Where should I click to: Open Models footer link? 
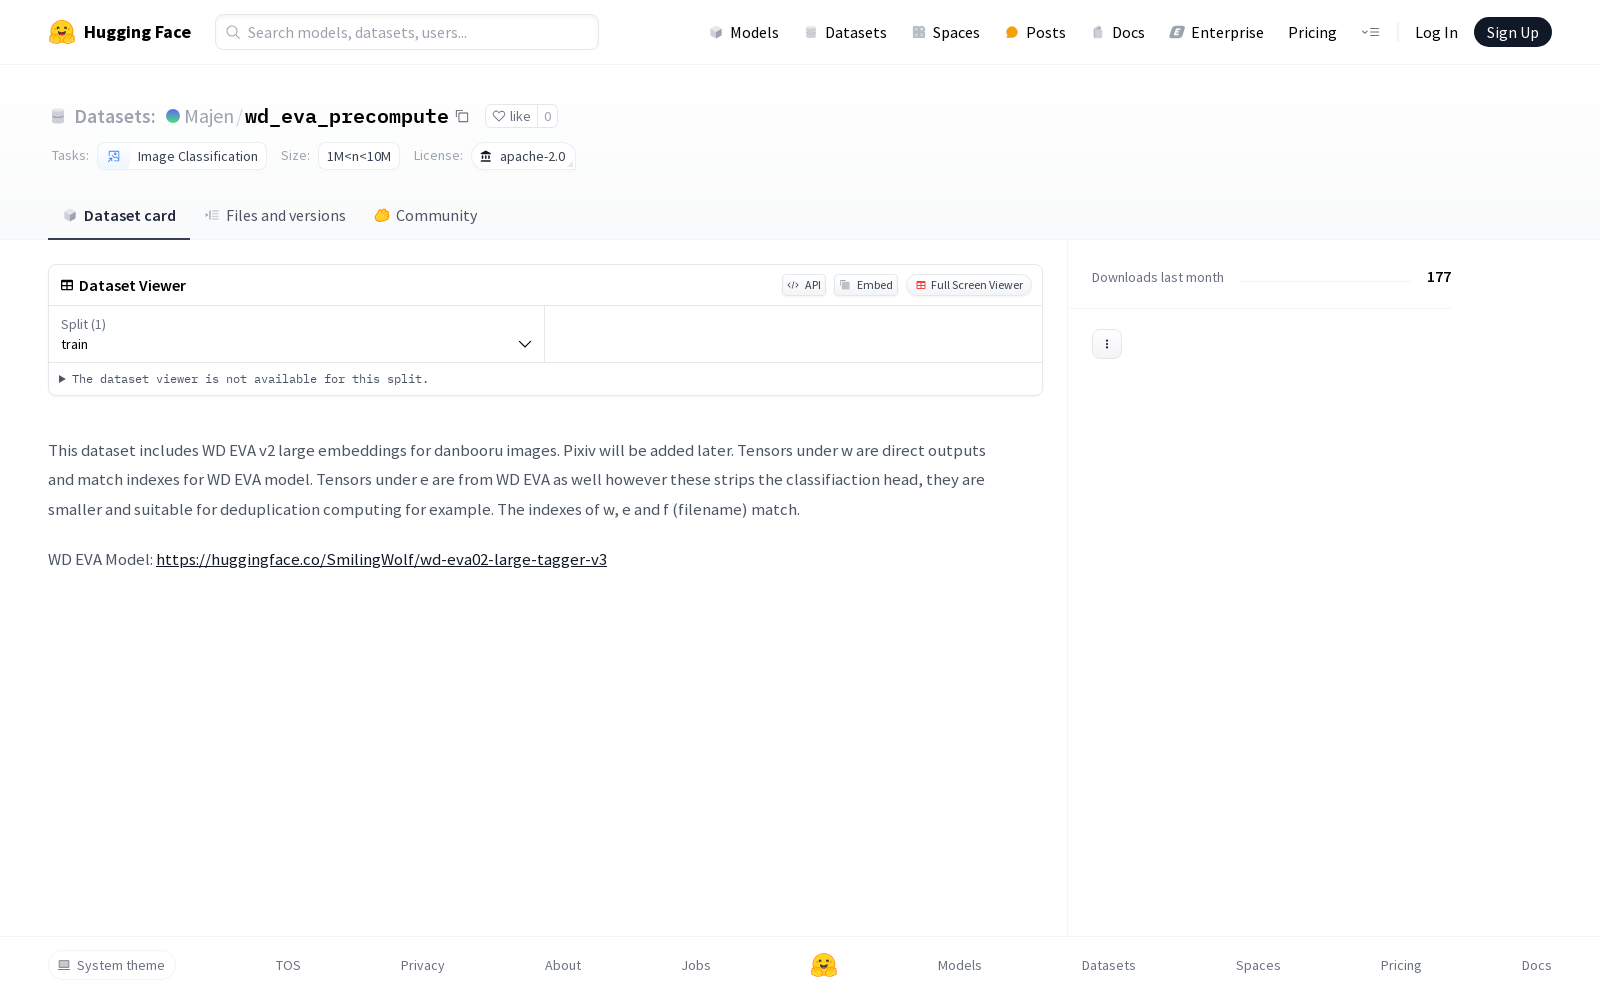point(960,965)
